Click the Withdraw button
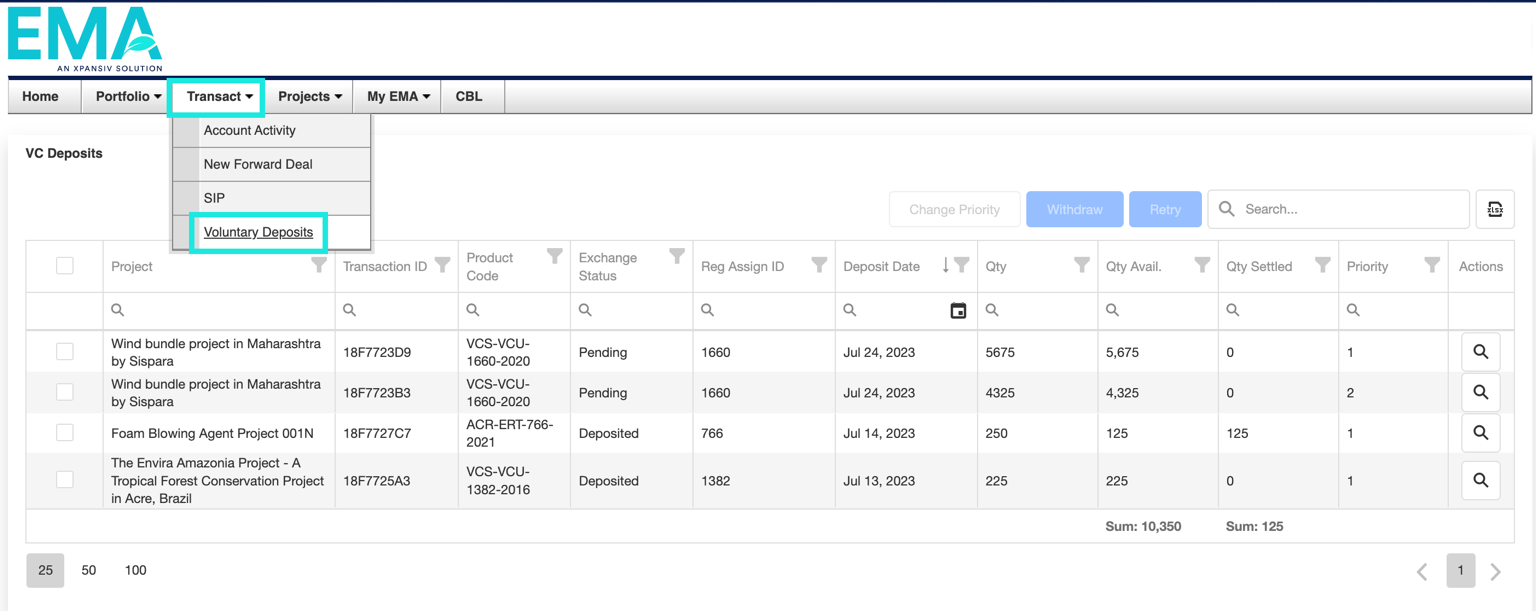1536x611 pixels. (x=1074, y=209)
